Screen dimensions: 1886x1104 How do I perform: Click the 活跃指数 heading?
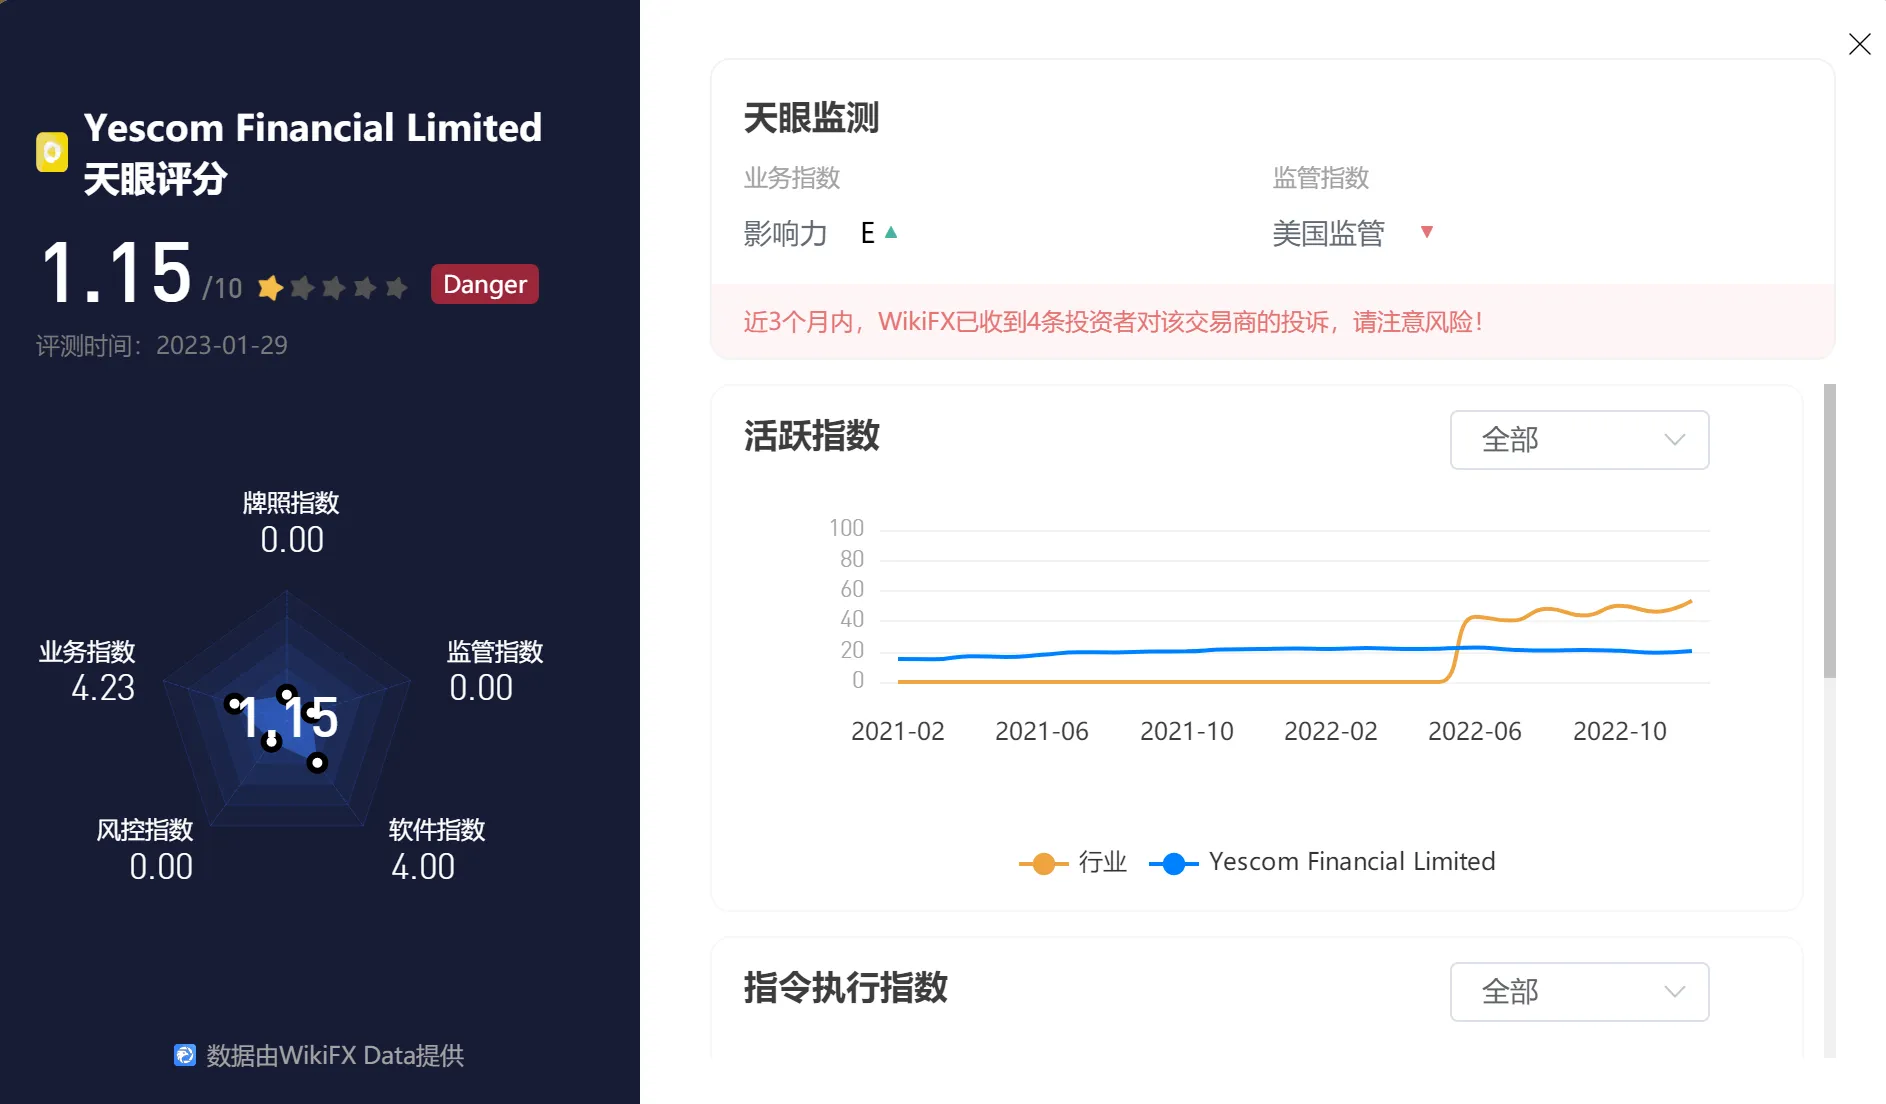pos(811,436)
